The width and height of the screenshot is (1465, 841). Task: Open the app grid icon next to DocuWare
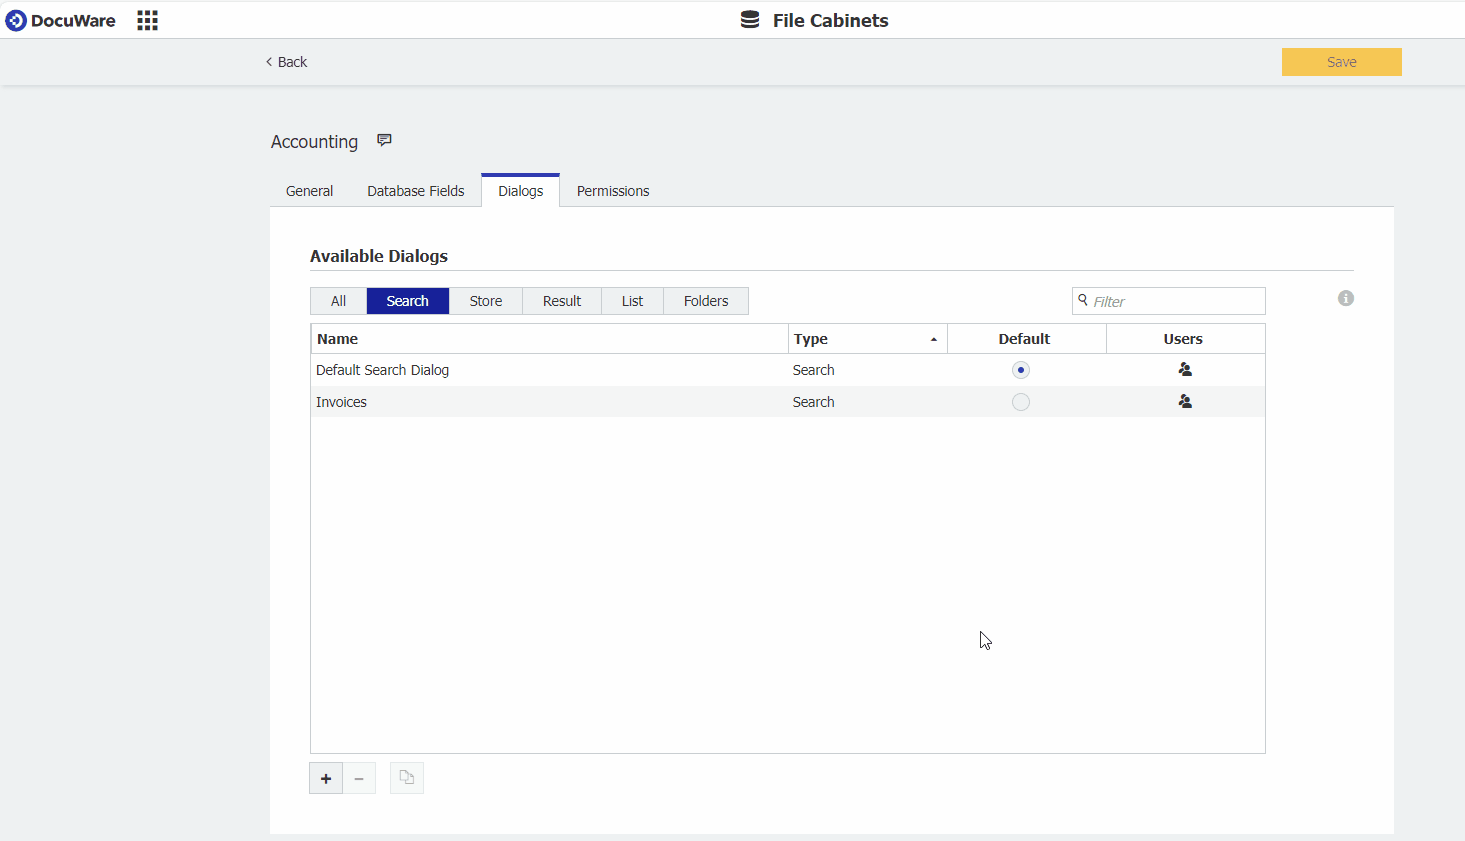coord(147,20)
